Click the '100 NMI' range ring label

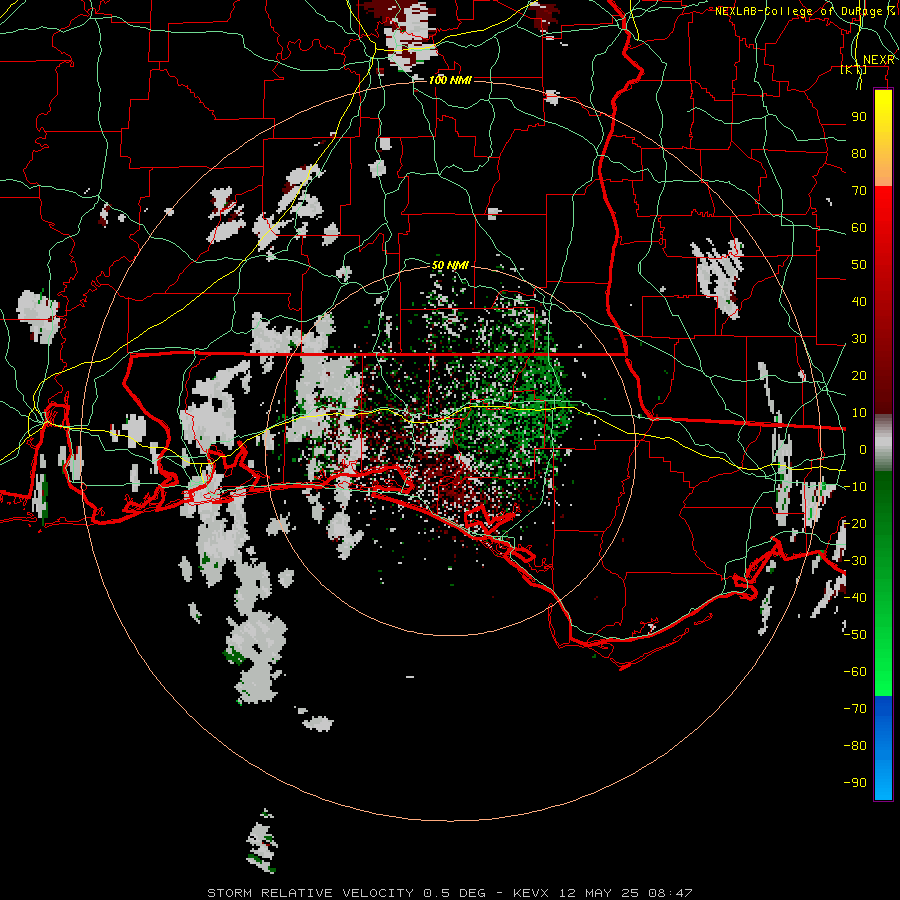point(451,80)
